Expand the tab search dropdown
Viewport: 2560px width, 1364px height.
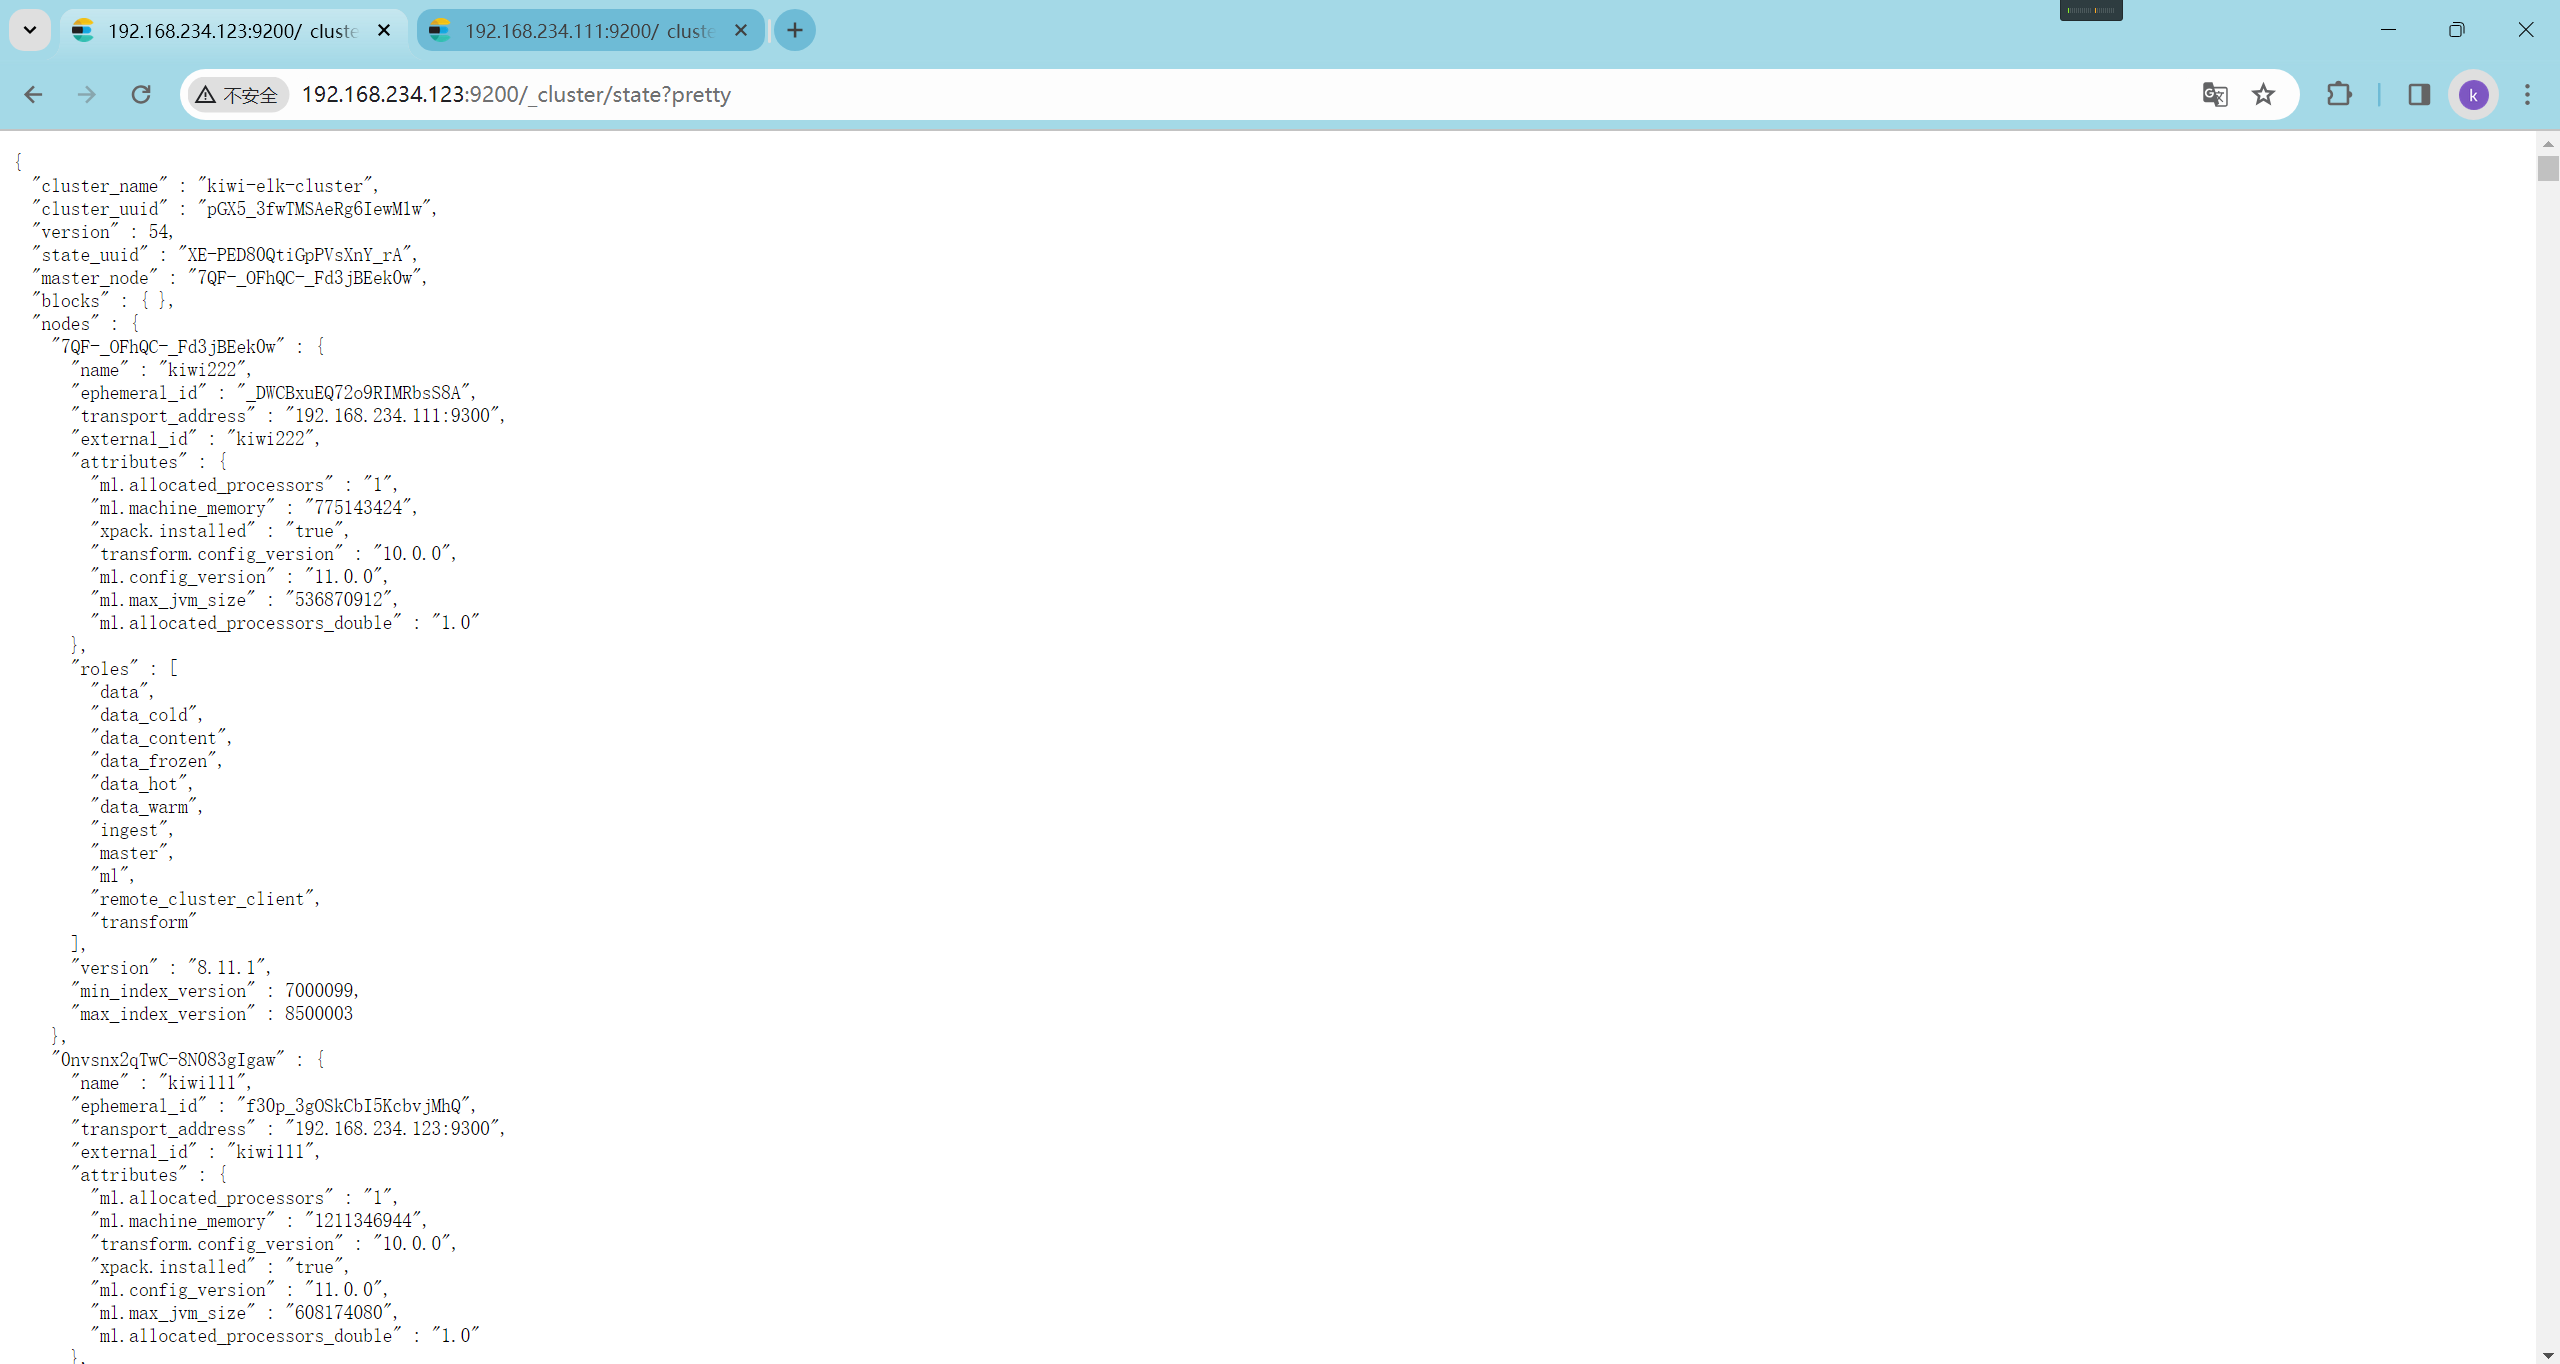tap(30, 30)
